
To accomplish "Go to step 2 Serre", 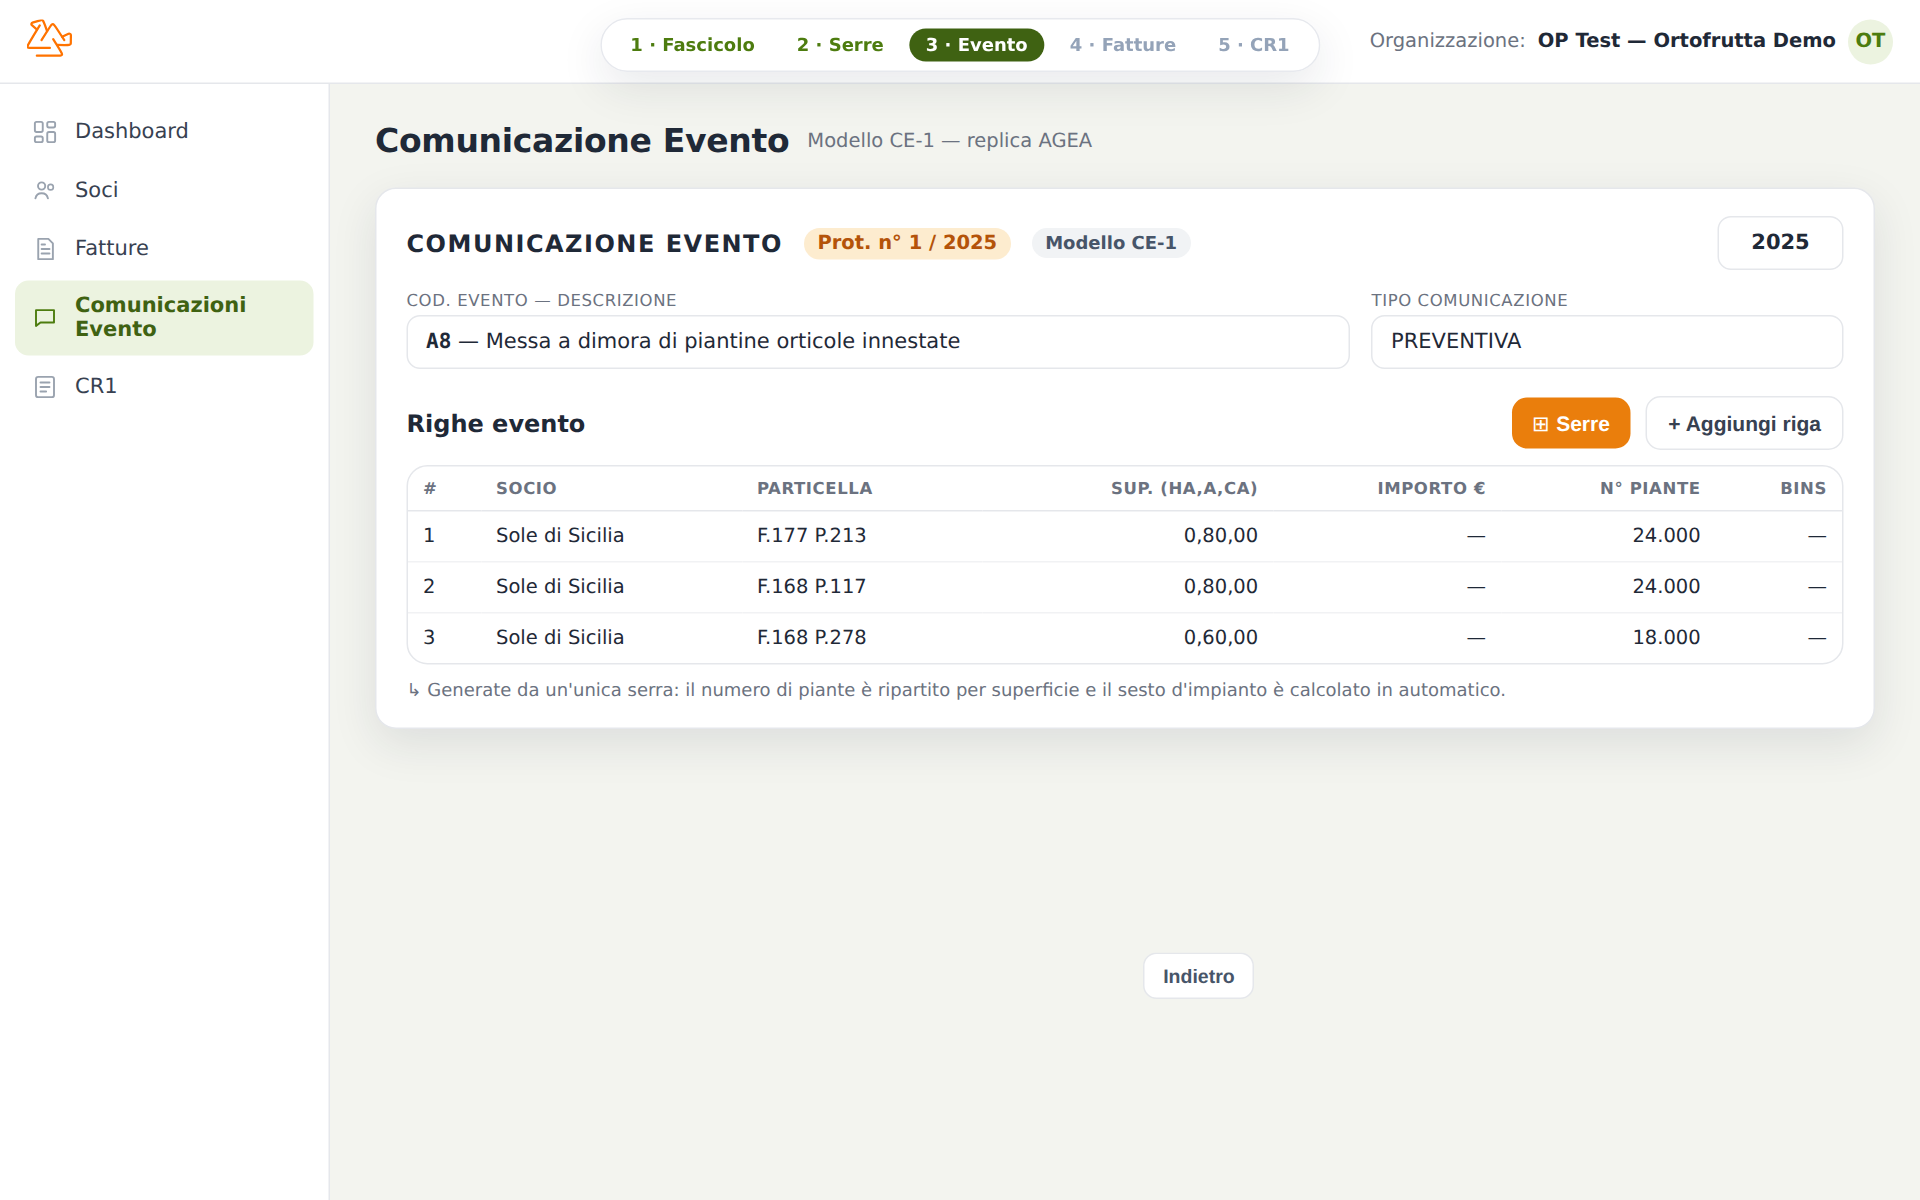I will pyautogui.click(x=840, y=45).
